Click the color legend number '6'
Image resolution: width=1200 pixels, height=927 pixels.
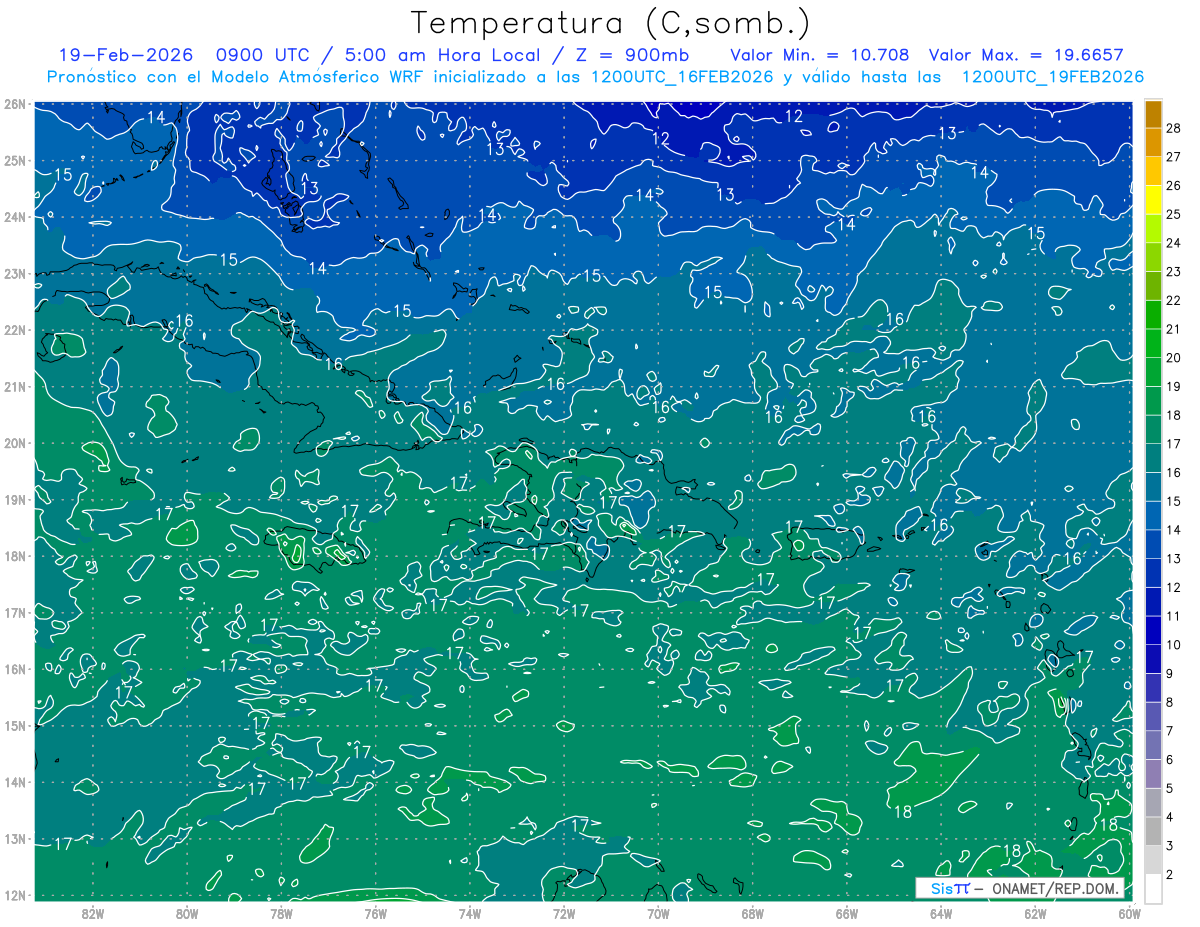coord(1170,759)
